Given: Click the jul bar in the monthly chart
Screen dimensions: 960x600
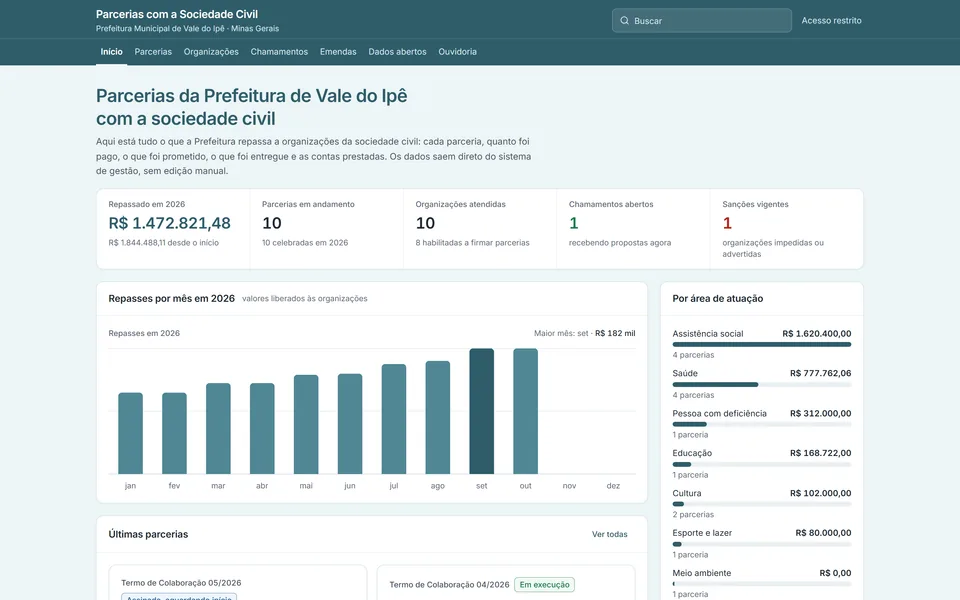Looking at the screenshot, I should click(394, 419).
